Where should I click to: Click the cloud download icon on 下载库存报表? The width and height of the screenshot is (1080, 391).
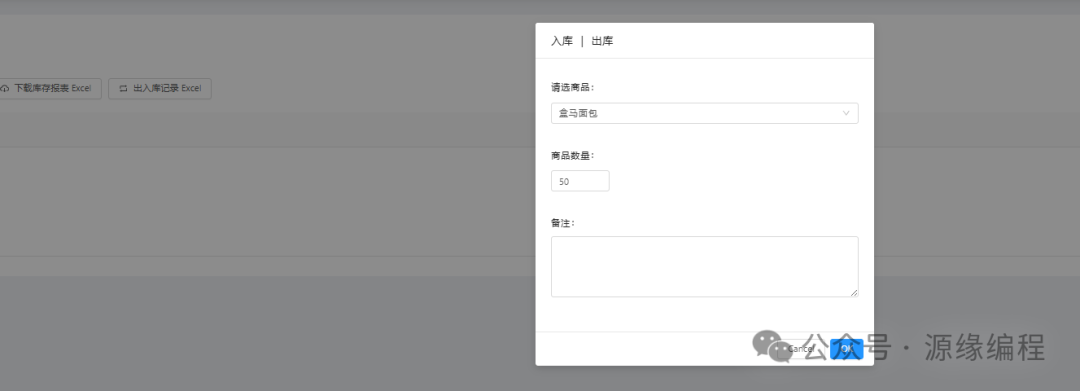coord(5,89)
